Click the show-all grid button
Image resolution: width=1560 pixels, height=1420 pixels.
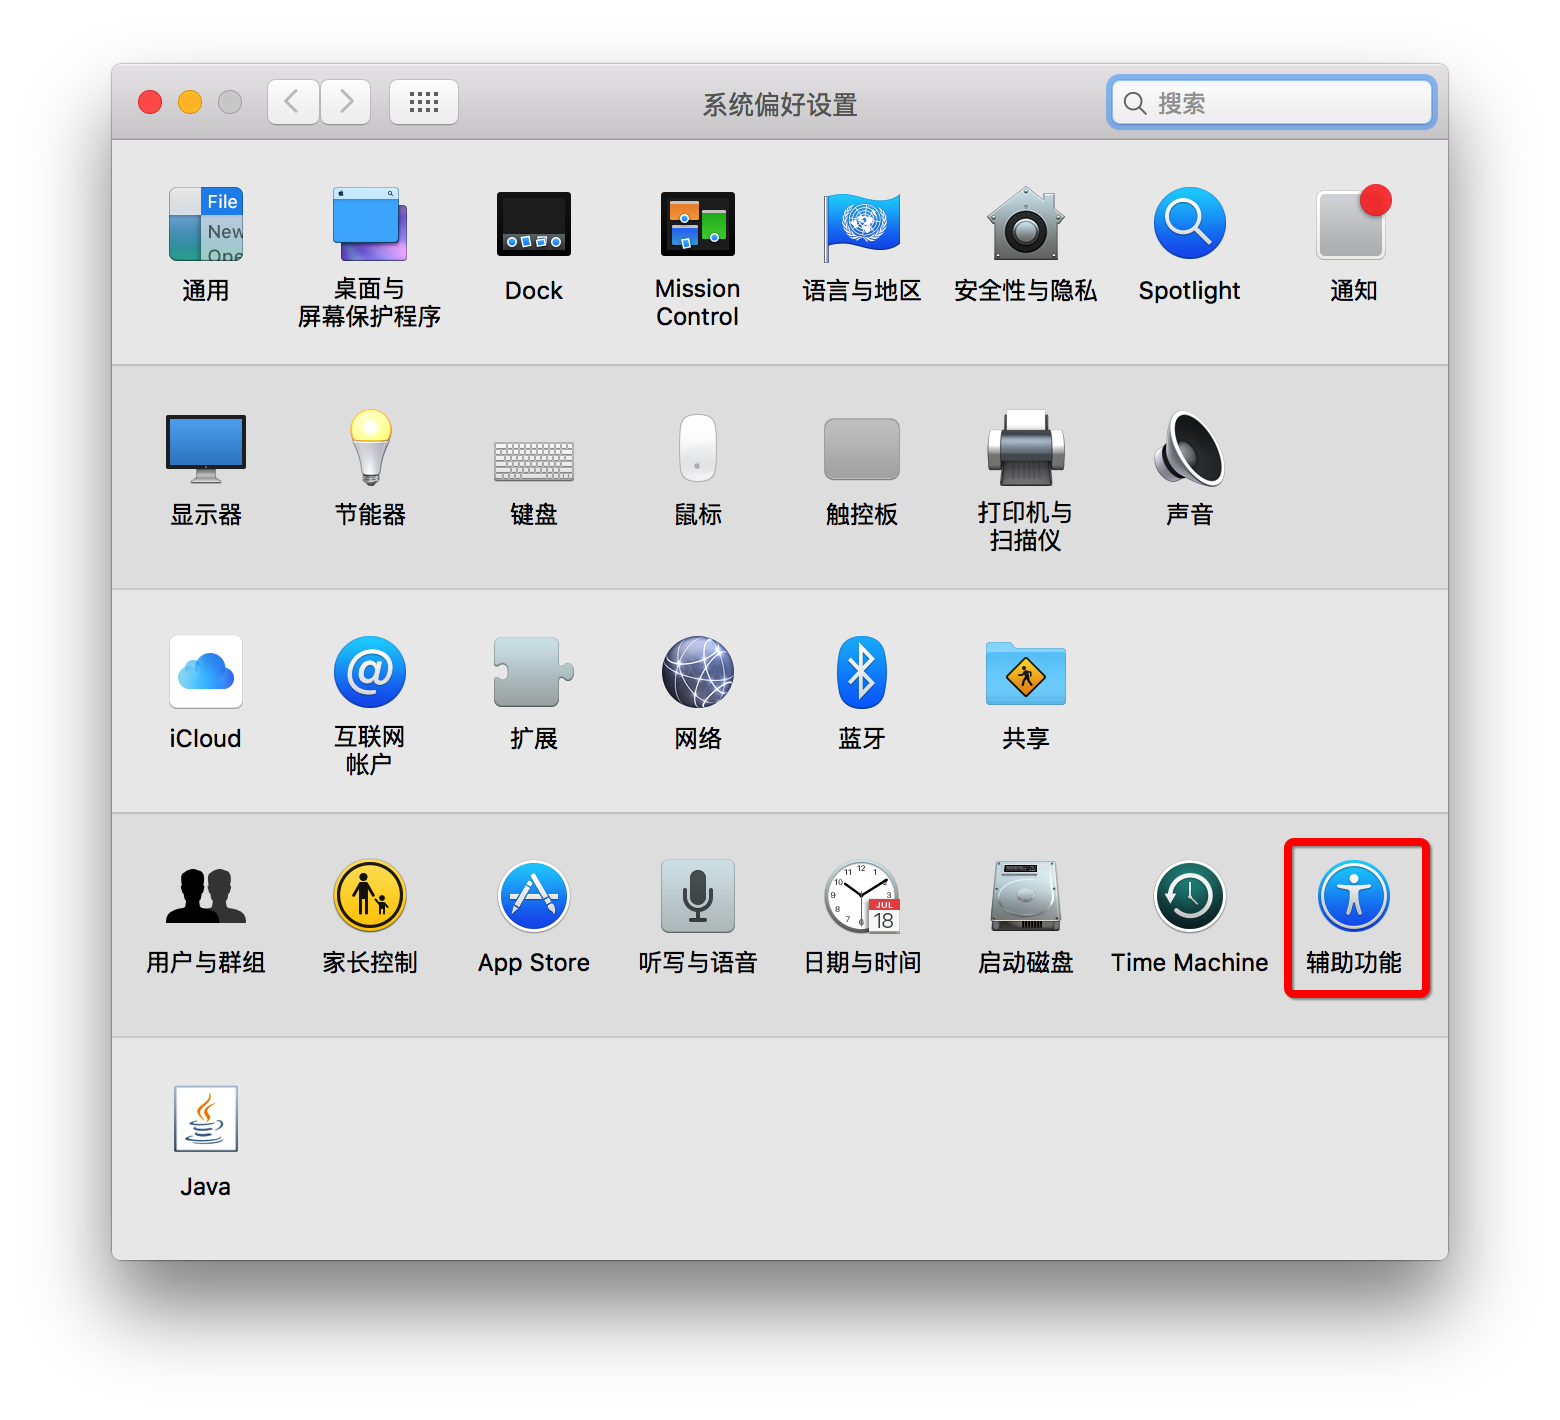tap(424, 102)
